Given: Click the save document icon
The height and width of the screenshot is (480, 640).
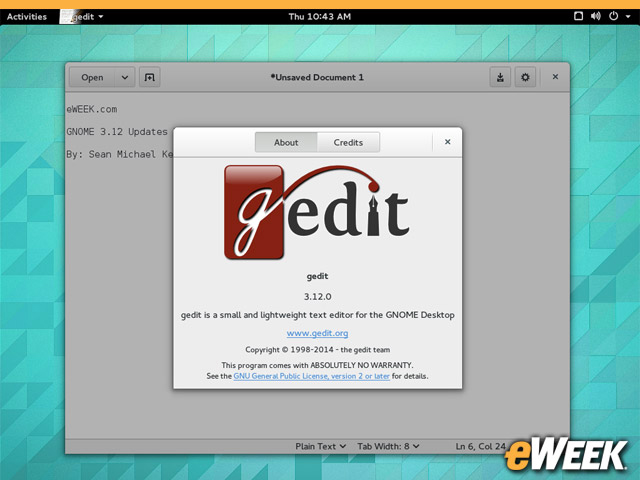Looking at the screenshot, I should point(500,77).
